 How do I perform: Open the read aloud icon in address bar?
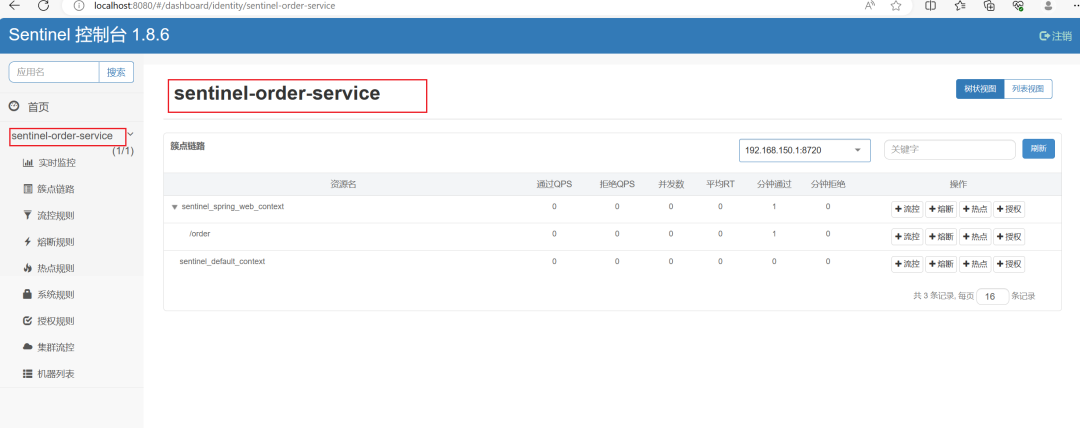pyautogui.click(x=871, y=6)
